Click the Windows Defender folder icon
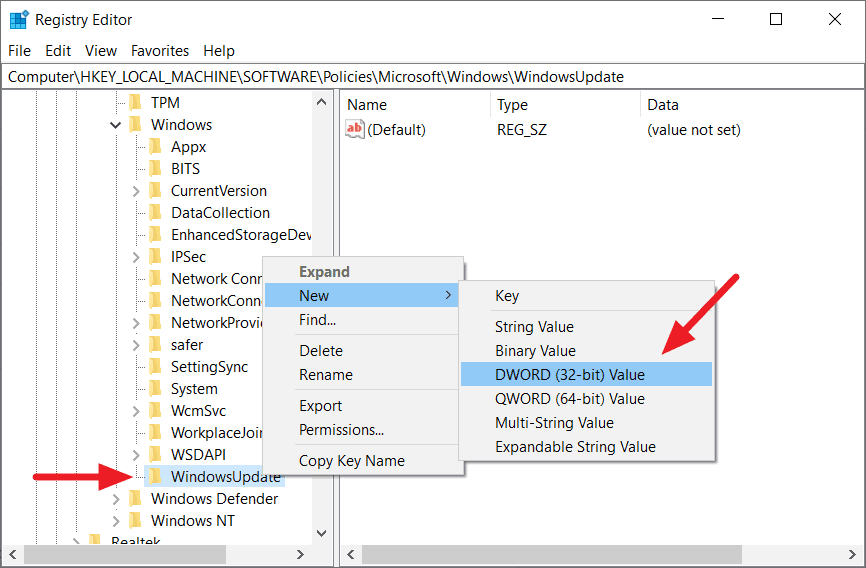The width and height of the screenshot is (866, 568). (135, 499)
